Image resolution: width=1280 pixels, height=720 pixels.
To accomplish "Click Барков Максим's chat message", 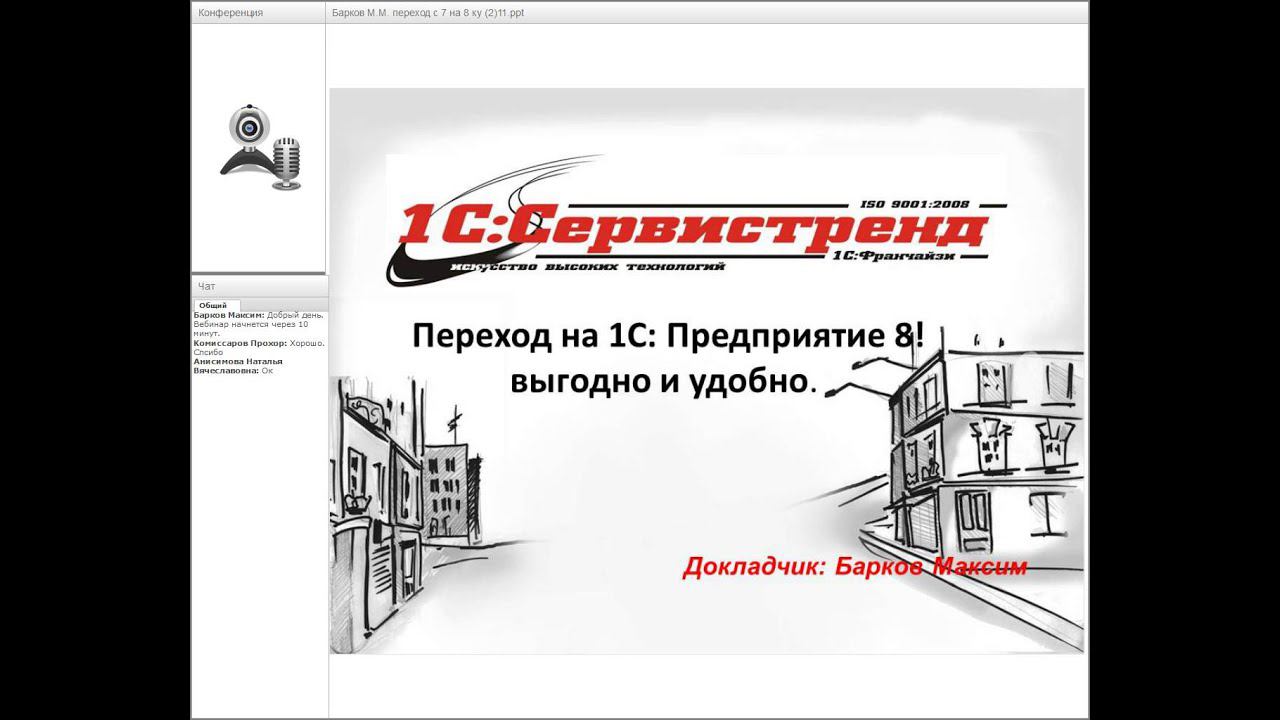I will pos(258,324).
